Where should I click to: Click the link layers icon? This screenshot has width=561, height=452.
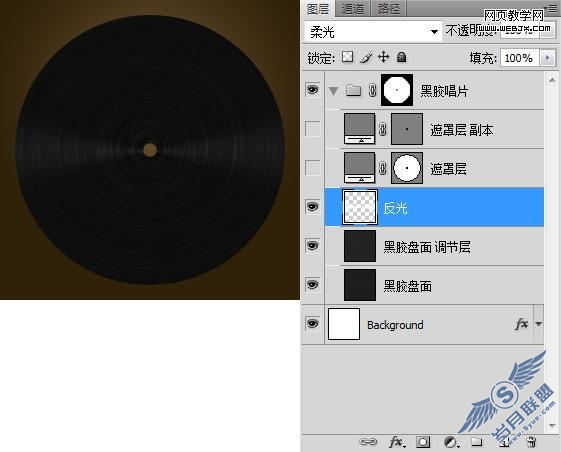[x=368, y=442]
